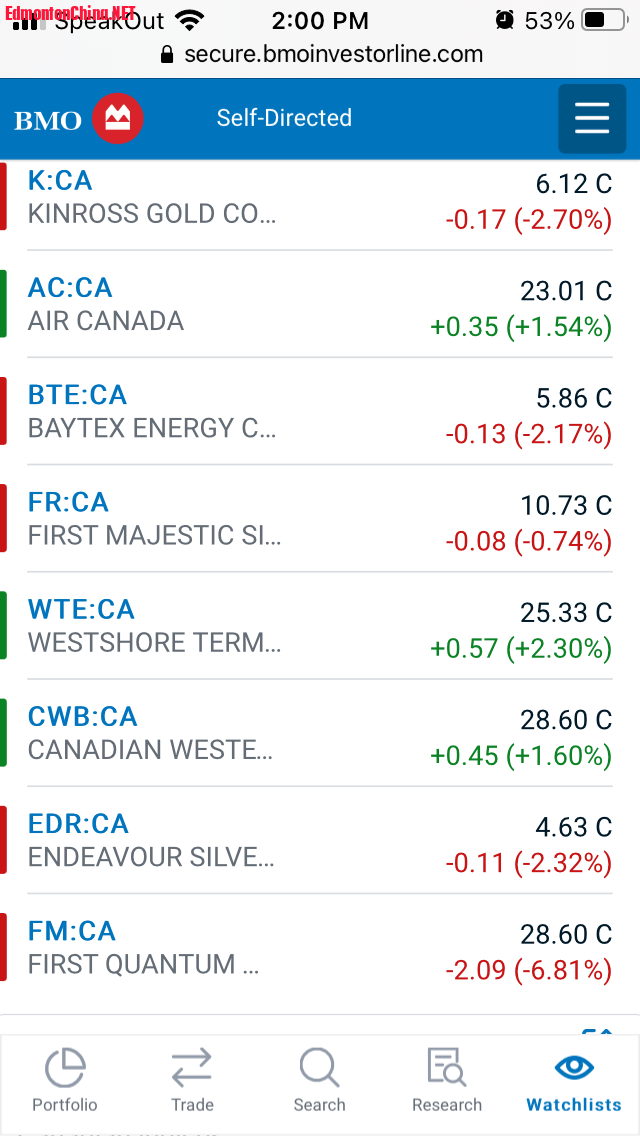
Task: Tap the Trade arrows icon
Action: pyautogui.click(x=192, y=1067)
